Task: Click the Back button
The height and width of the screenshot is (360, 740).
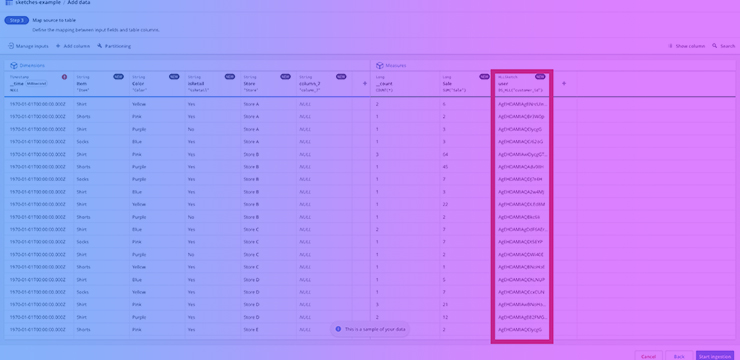Action: click(x=679, y=356)
